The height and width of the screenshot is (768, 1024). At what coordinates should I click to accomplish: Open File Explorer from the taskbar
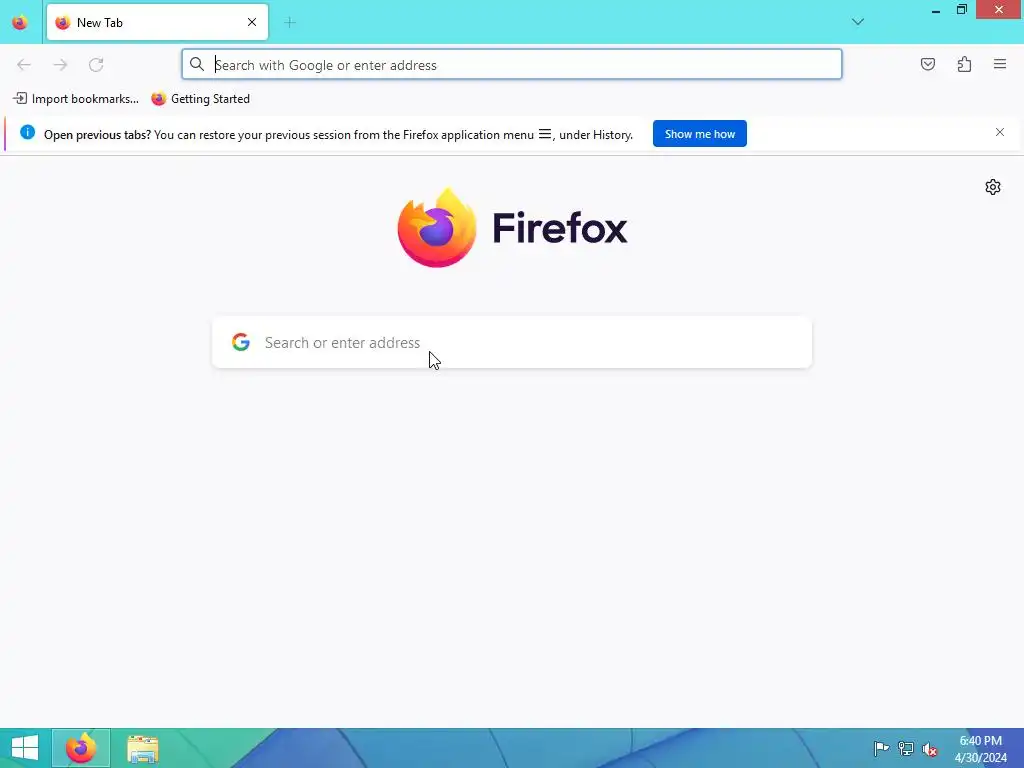pos(142,748)
